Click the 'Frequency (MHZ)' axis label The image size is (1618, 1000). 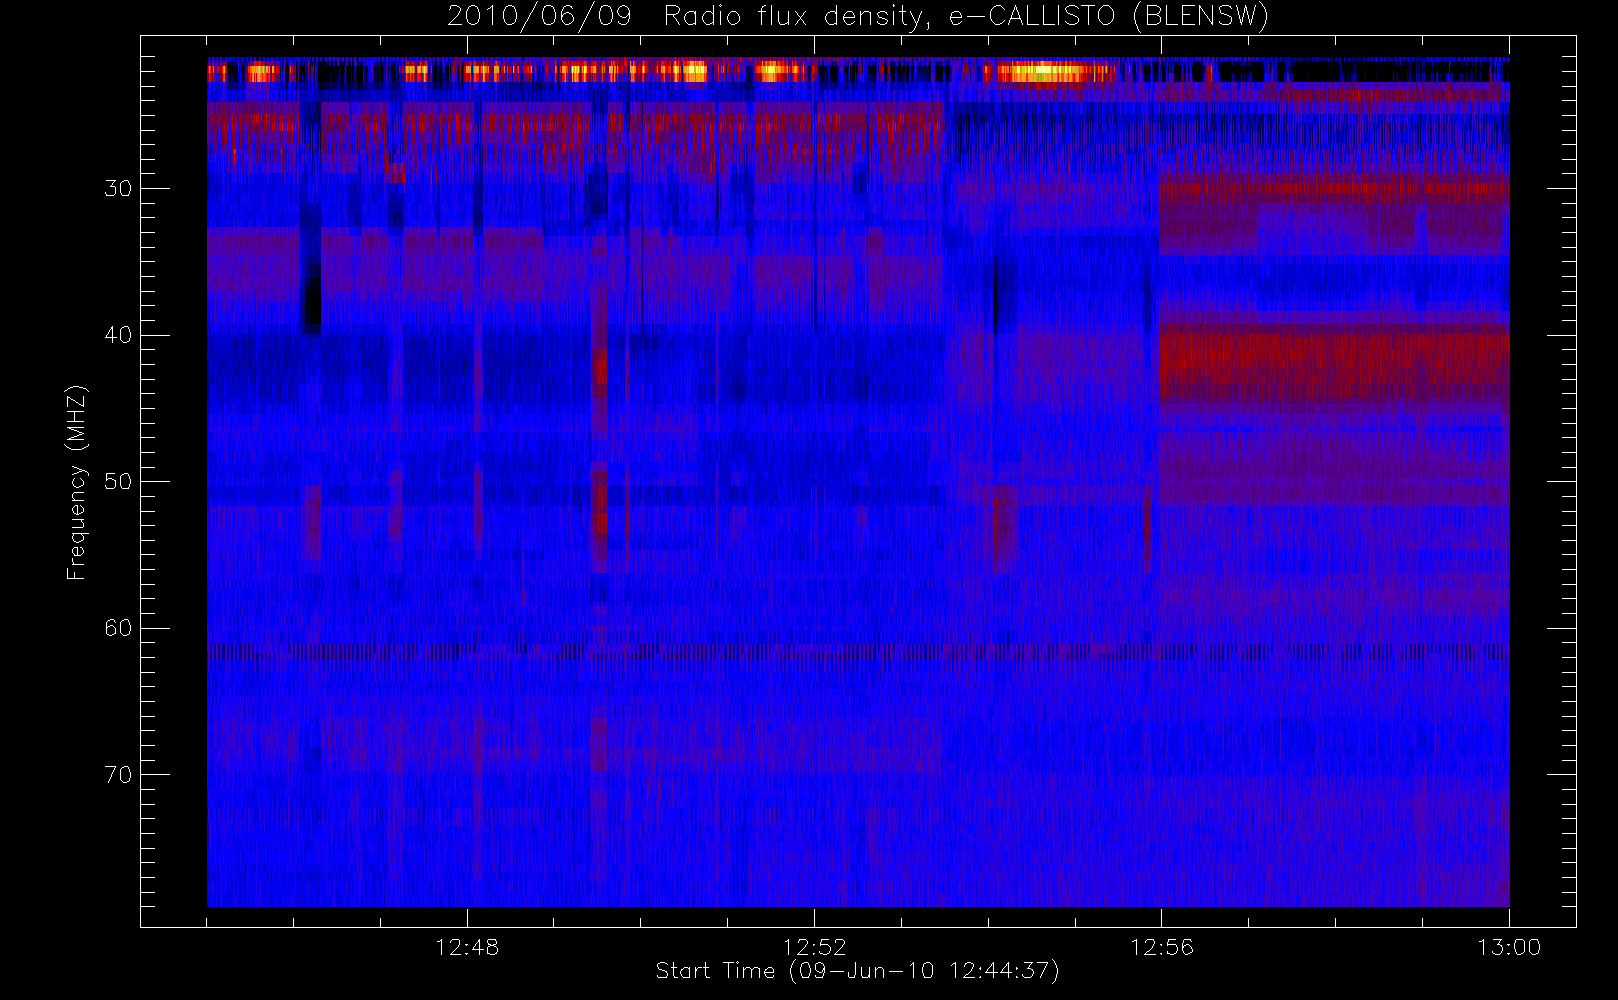[76, 482]
